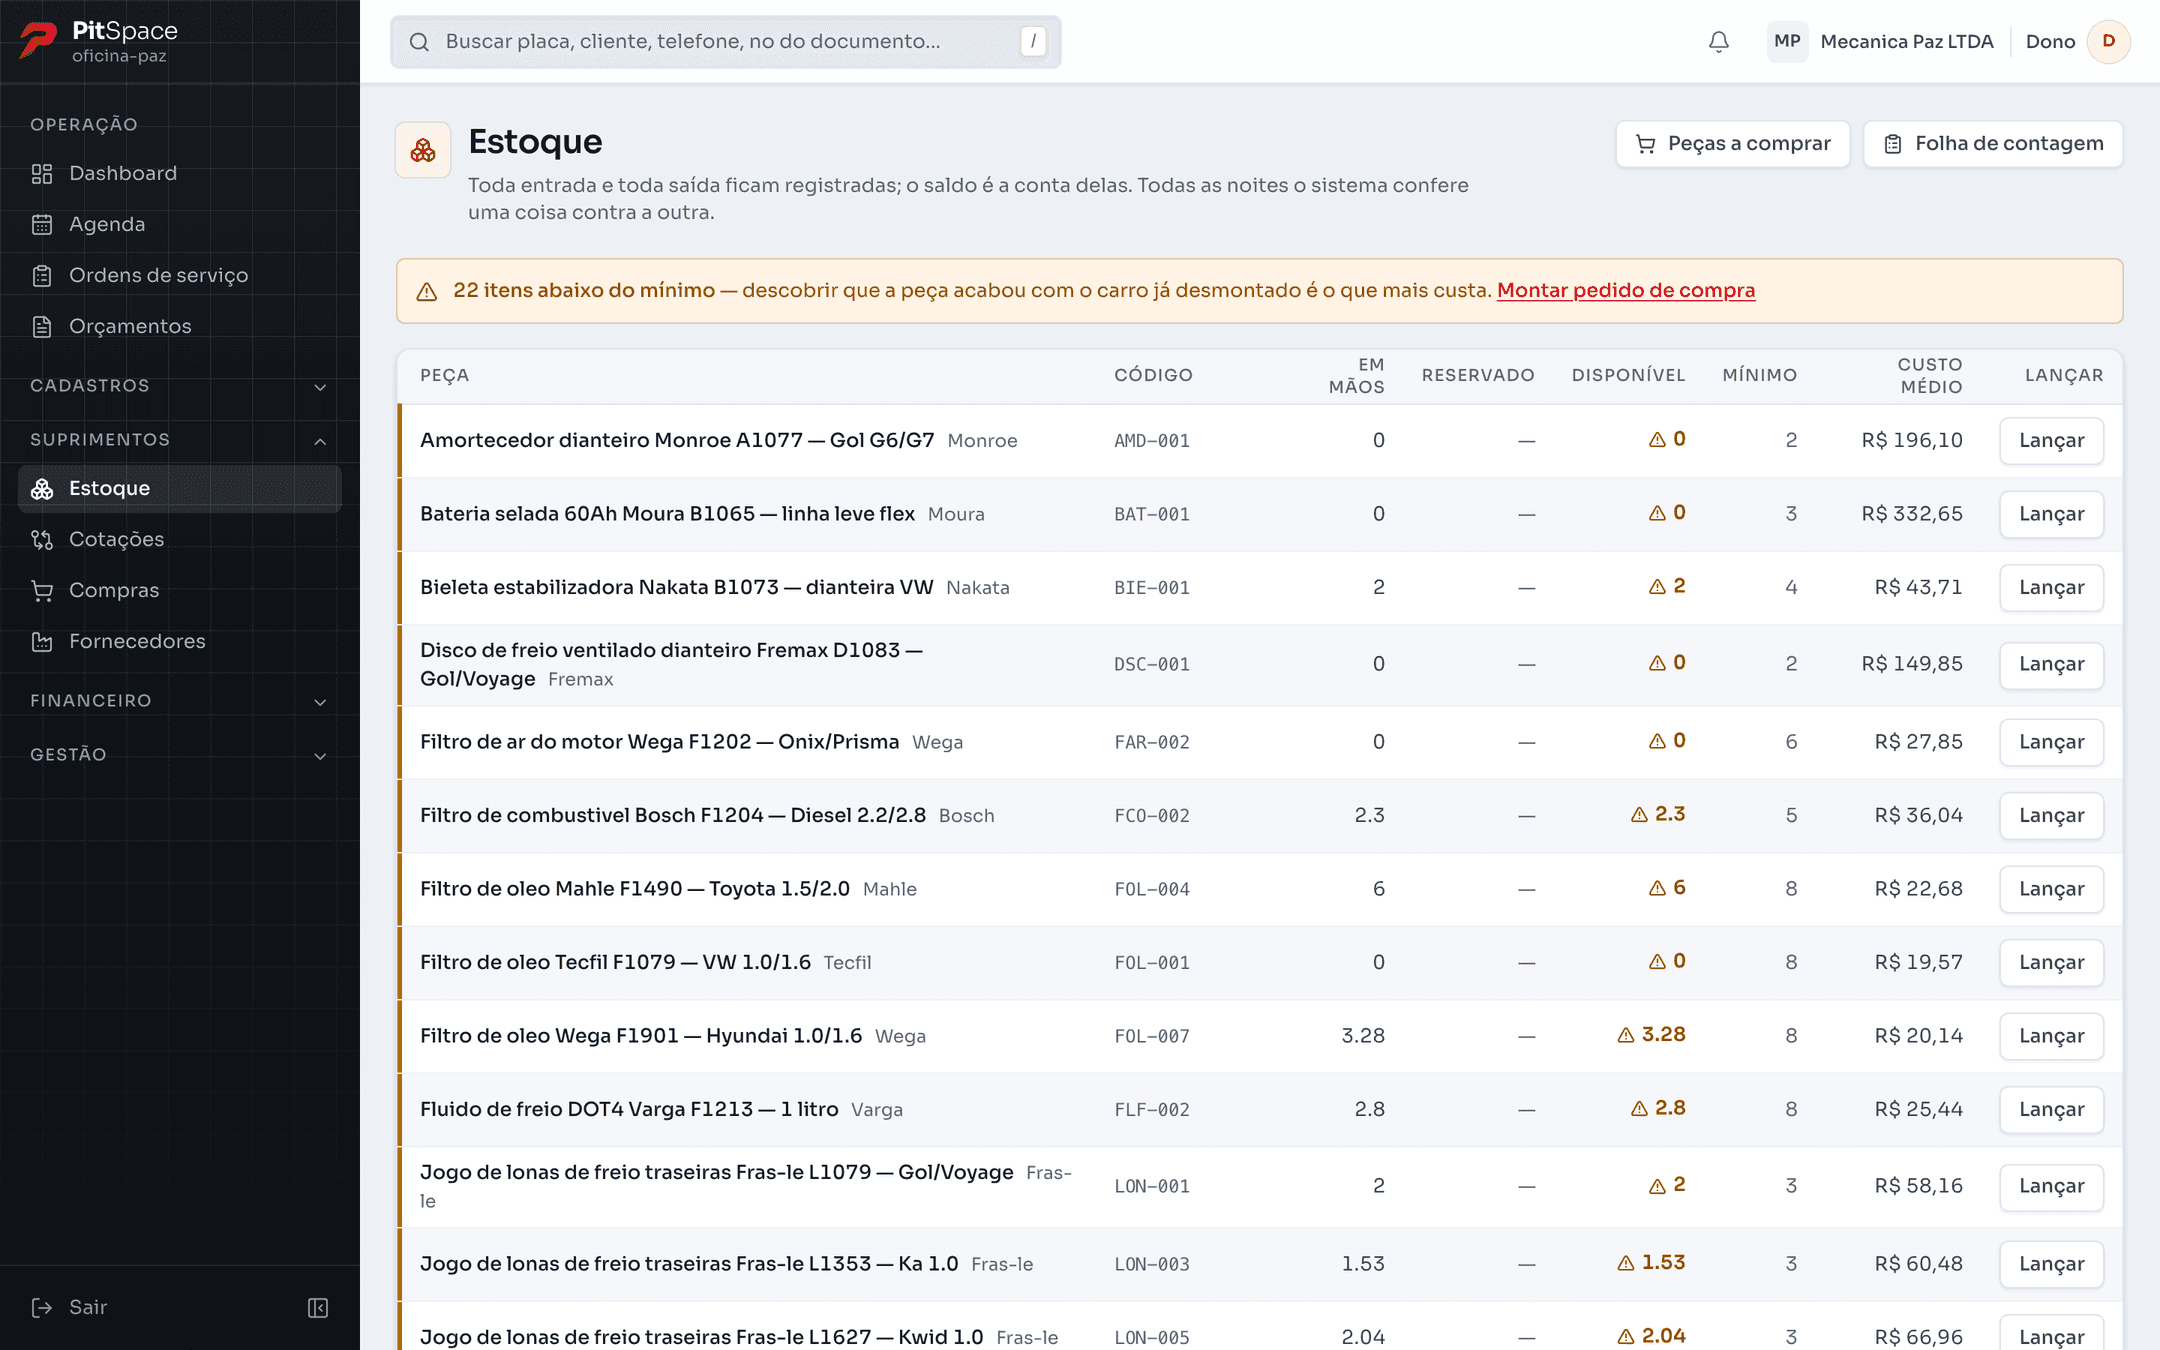Click the Orçamentos document icon

(x=42, y=326)
